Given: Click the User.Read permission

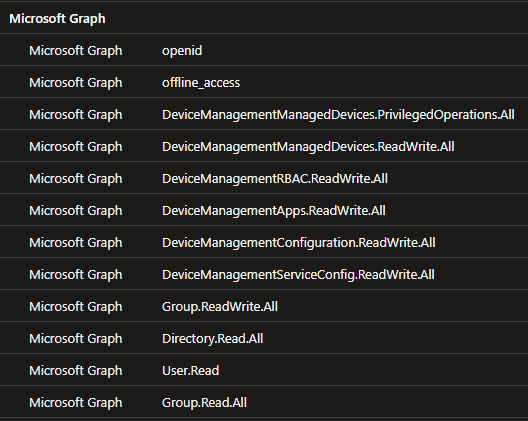Looking at the screenshot, I should point(191,370).
